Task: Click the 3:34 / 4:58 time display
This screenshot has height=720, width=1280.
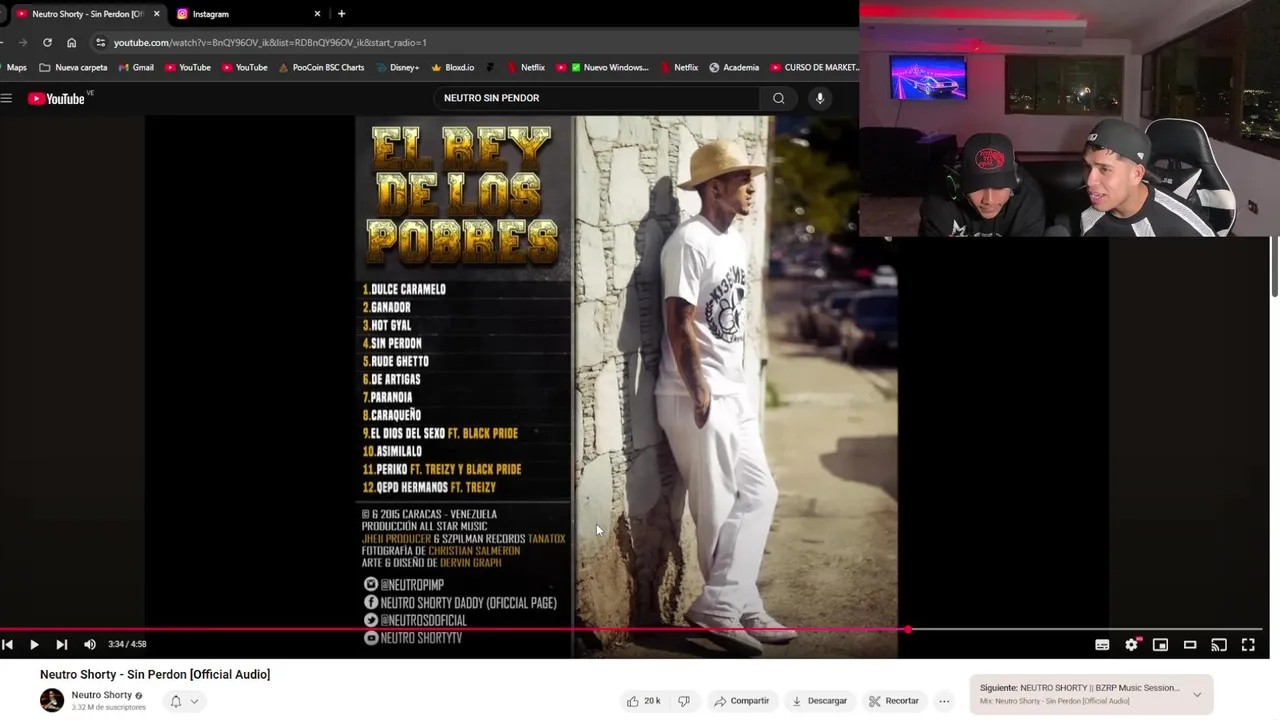Action: (127, 645)
